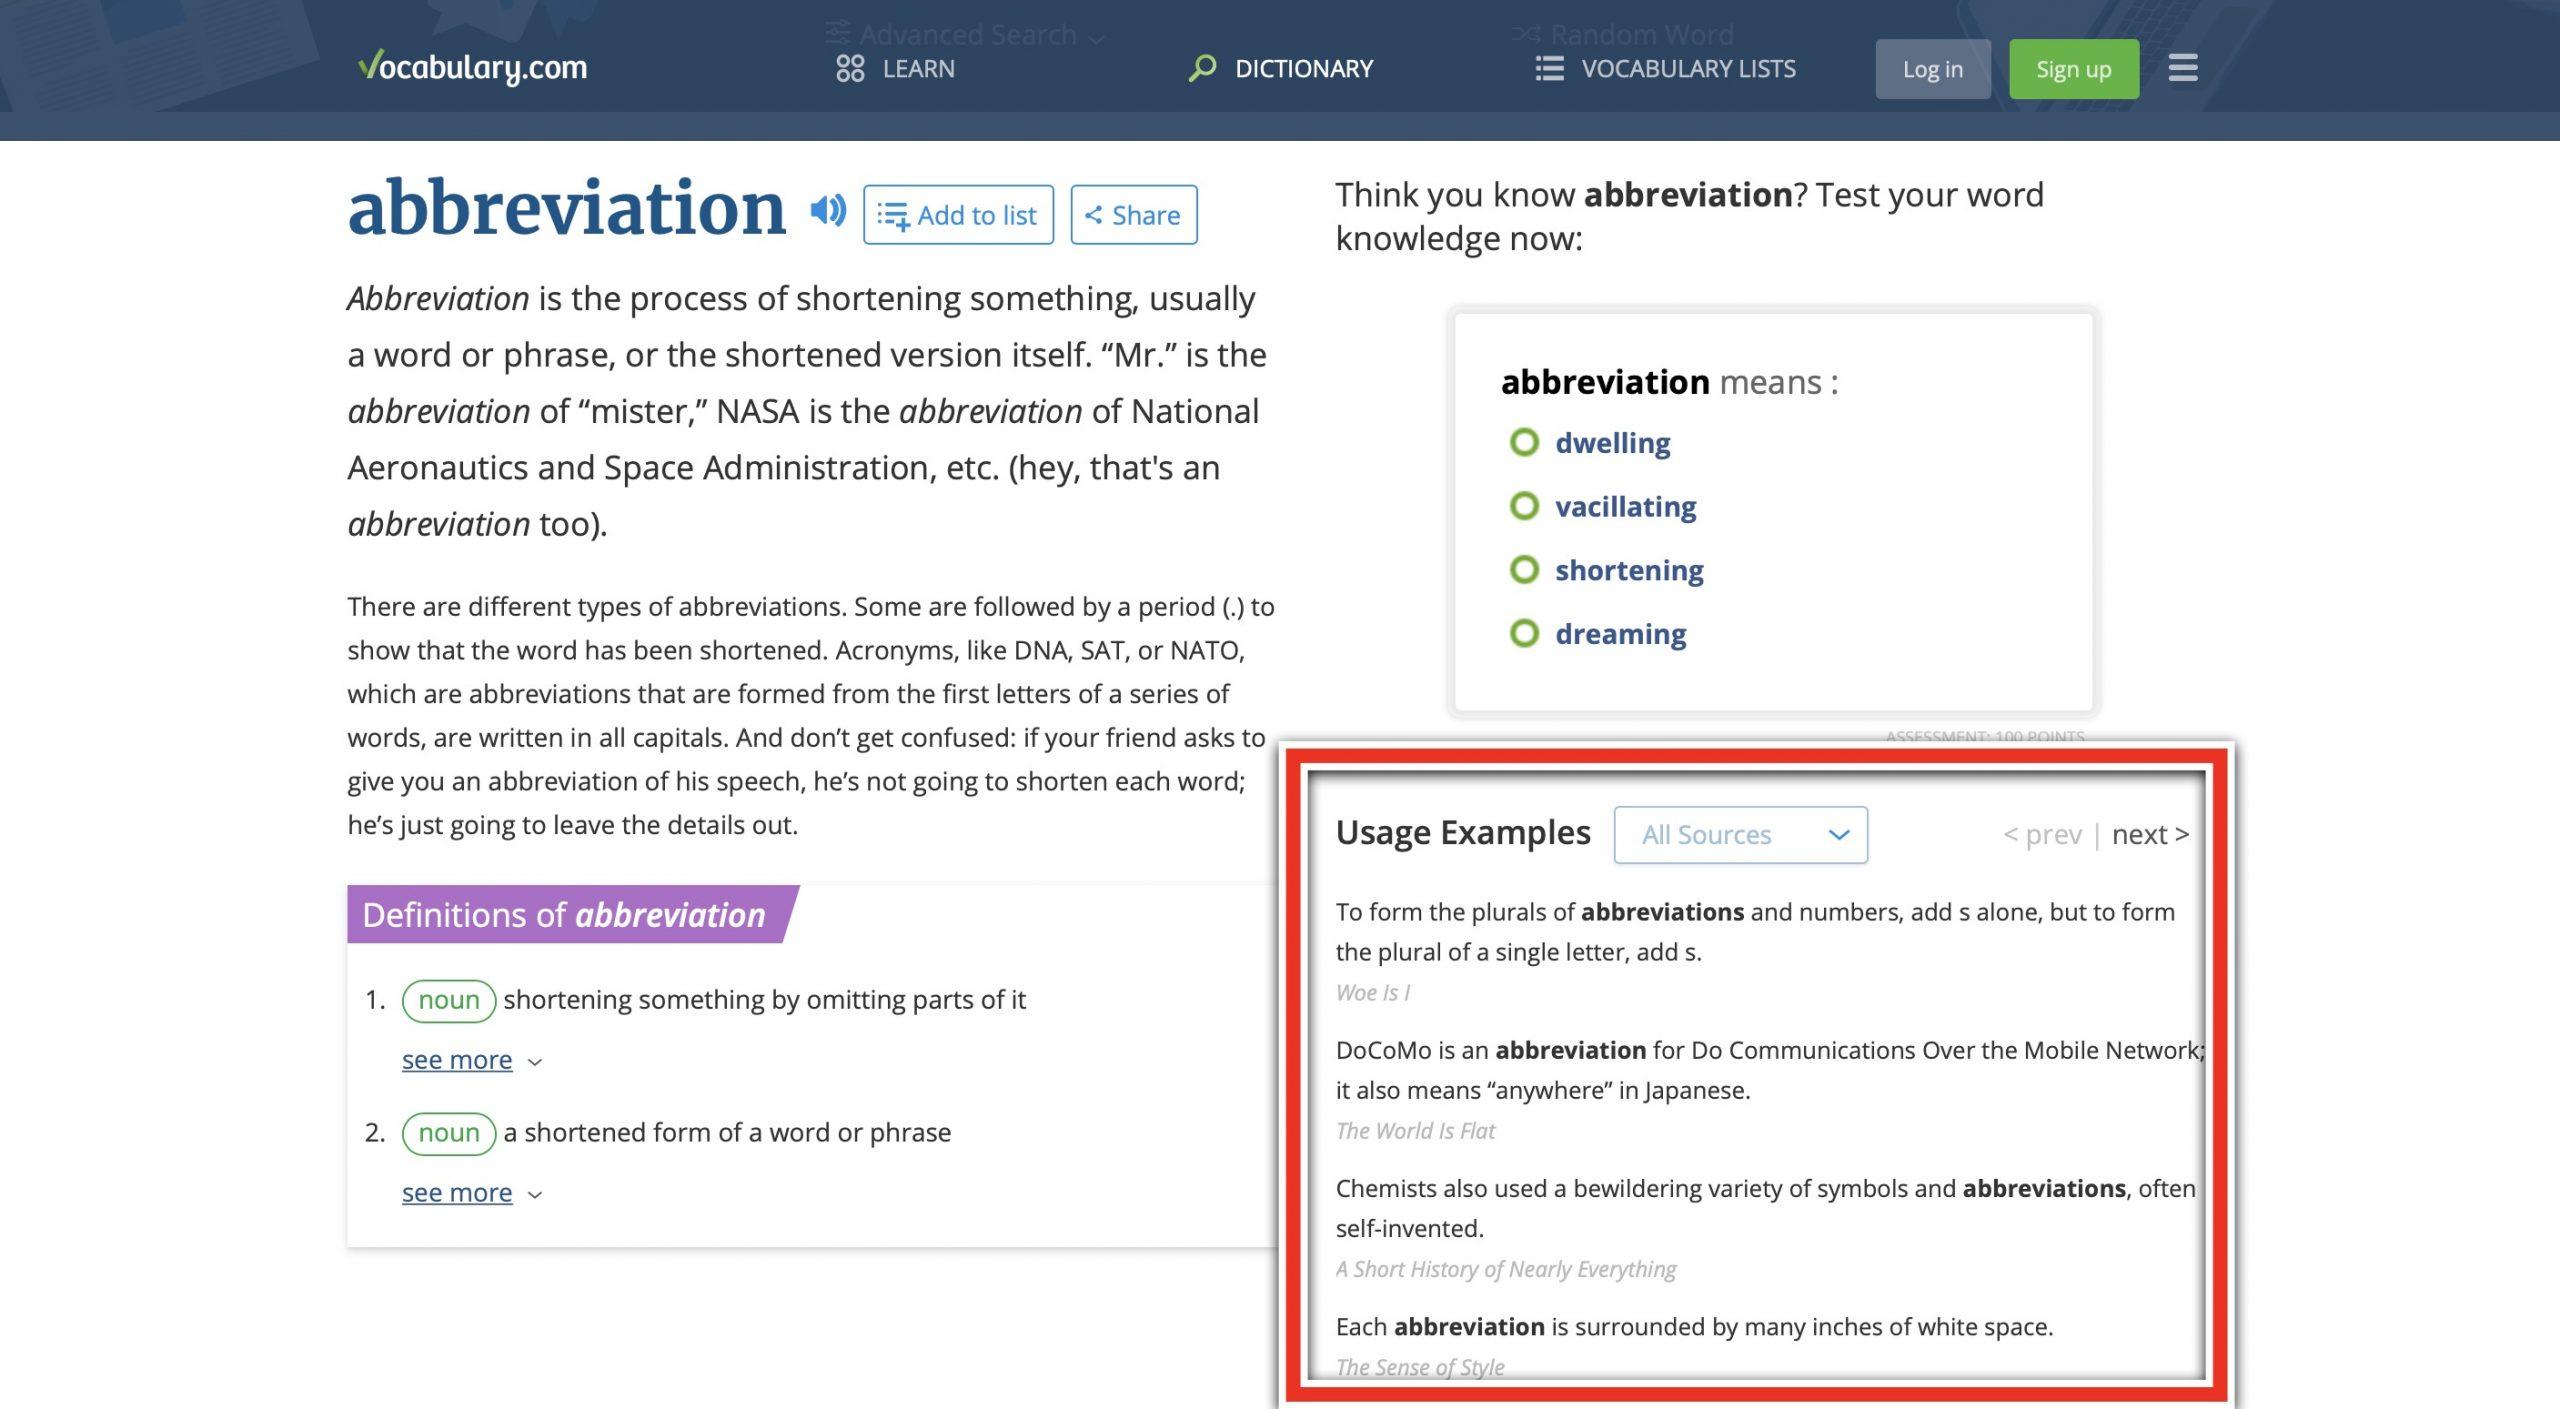This screenshot has height=1409, width=2560.
Task: Select the 'dwelling' answer option
Action: point(1611,442)
